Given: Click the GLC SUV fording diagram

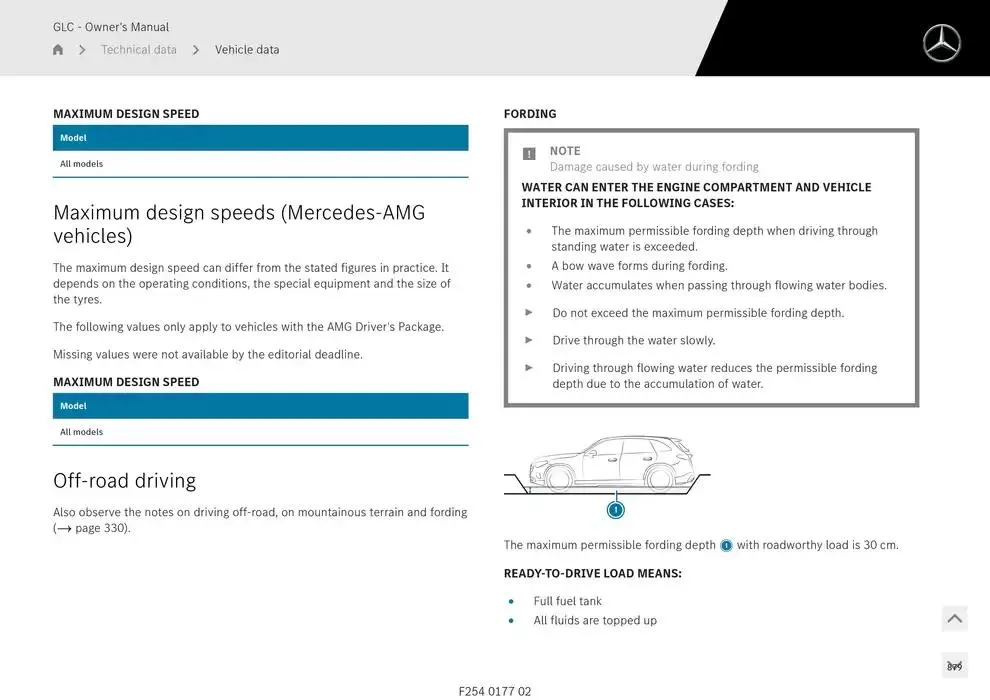Looking at the screenshot, I should click(608, 466).
